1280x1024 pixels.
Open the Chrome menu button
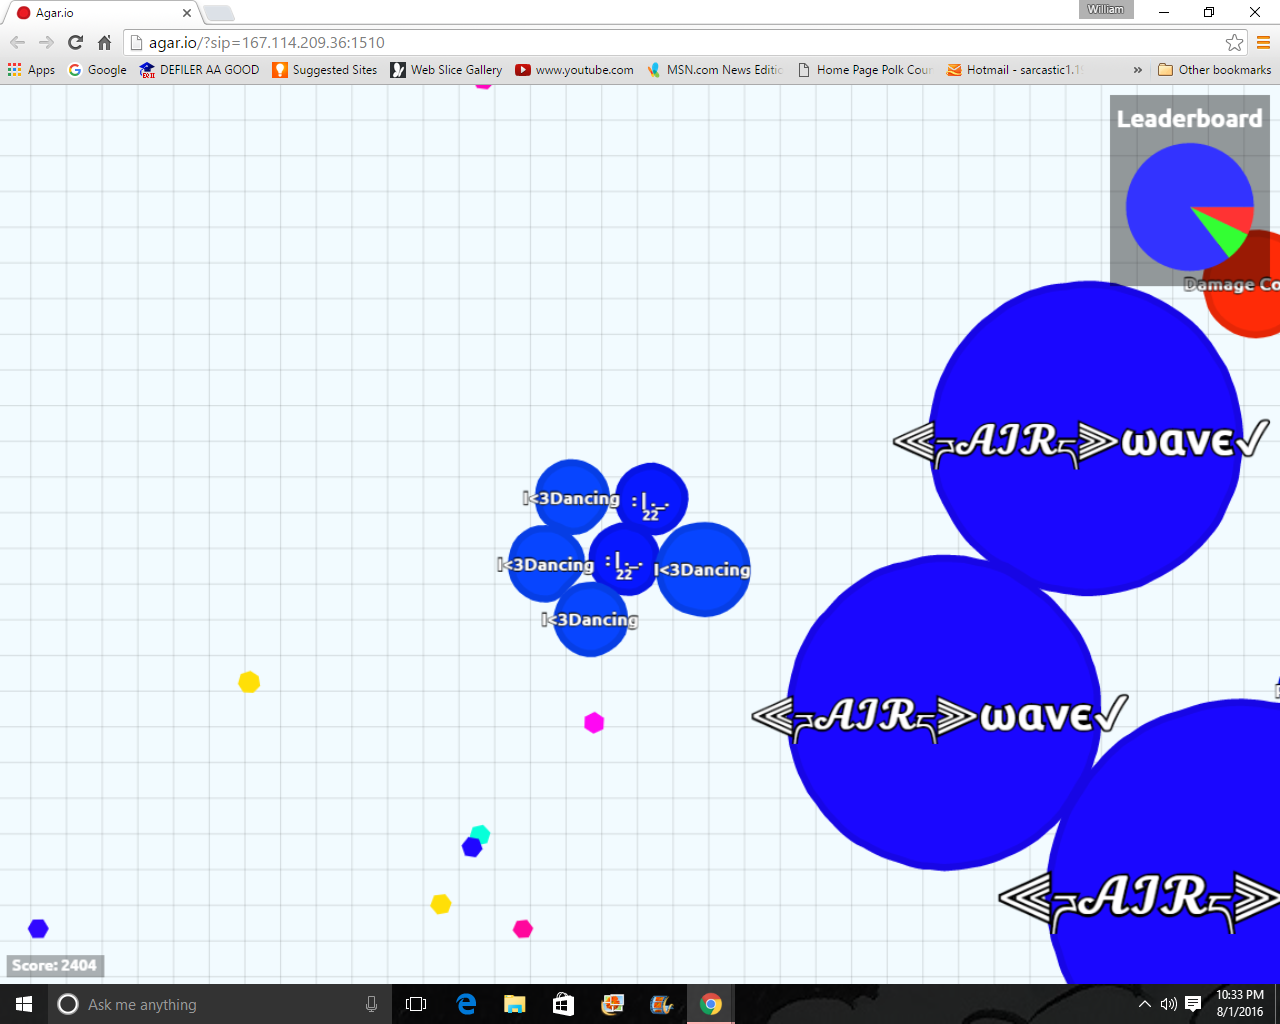1263,42
